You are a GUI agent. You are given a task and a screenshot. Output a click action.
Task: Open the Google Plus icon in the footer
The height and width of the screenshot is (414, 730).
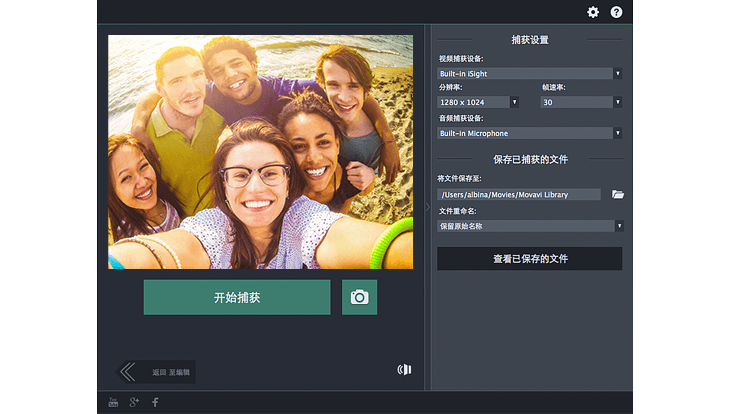point(134,402)
